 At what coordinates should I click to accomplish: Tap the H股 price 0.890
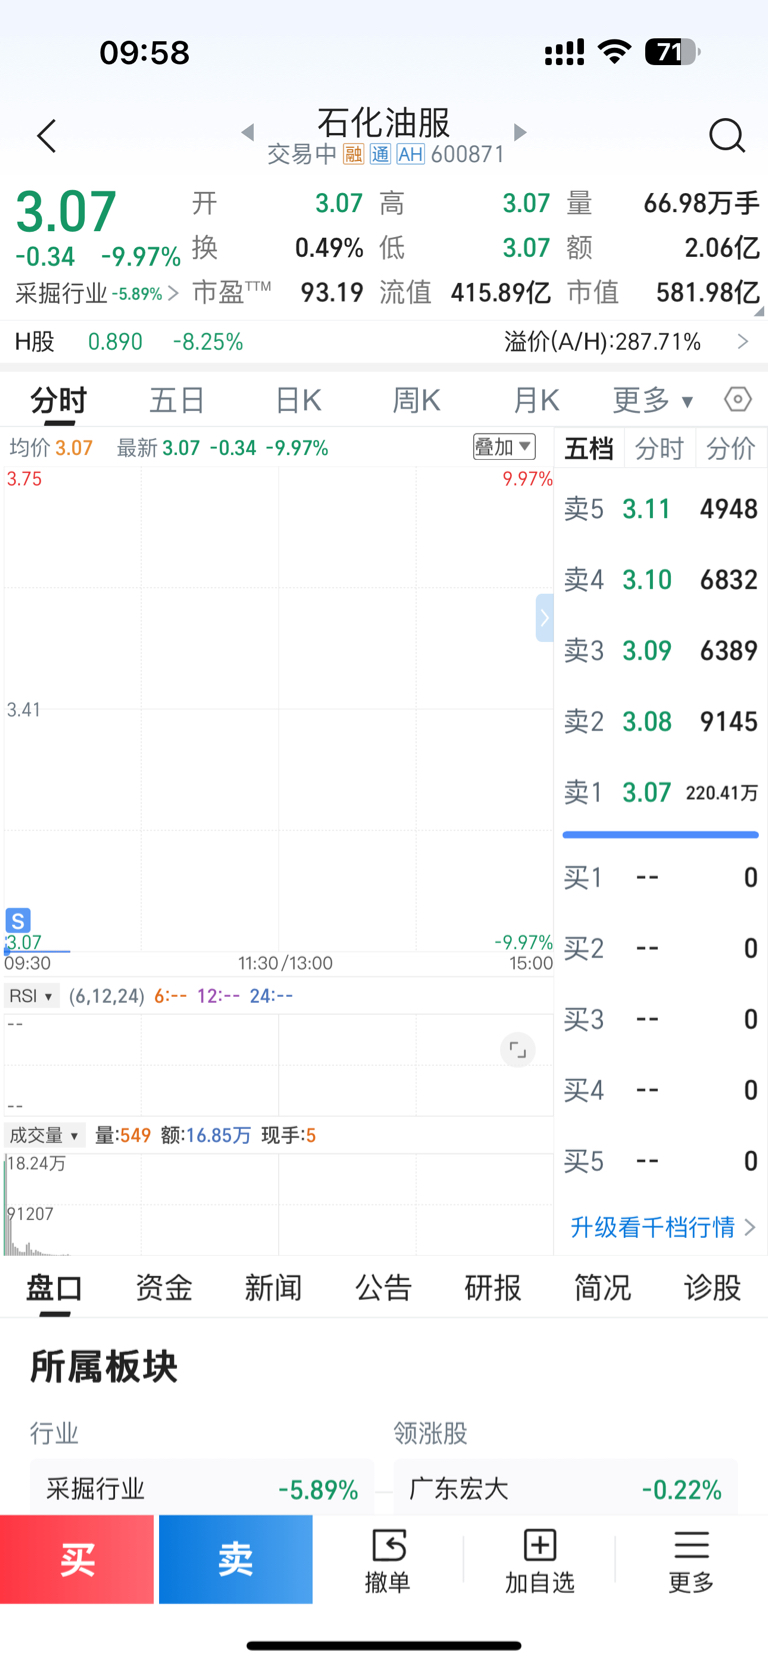115,342
